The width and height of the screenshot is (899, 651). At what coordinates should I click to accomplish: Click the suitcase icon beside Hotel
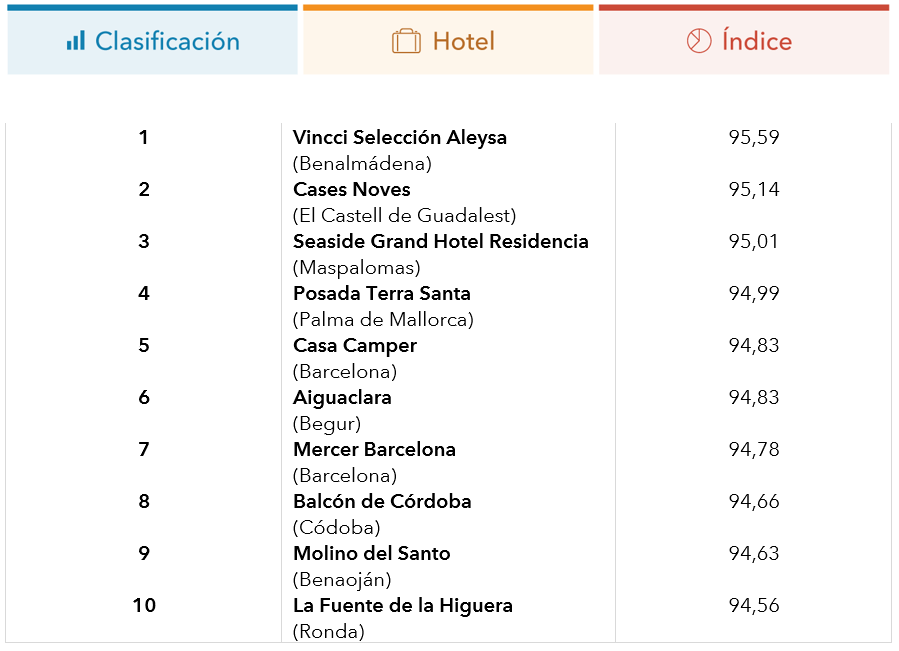pos(406,41)
